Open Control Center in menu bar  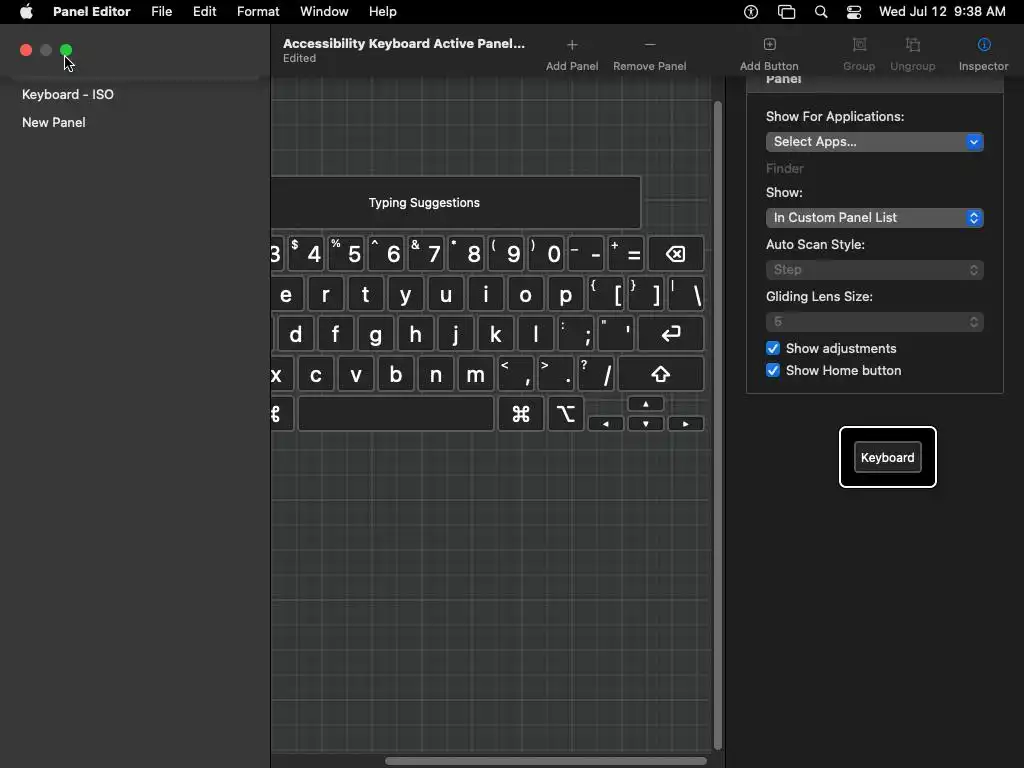click(x=854, y=12)
